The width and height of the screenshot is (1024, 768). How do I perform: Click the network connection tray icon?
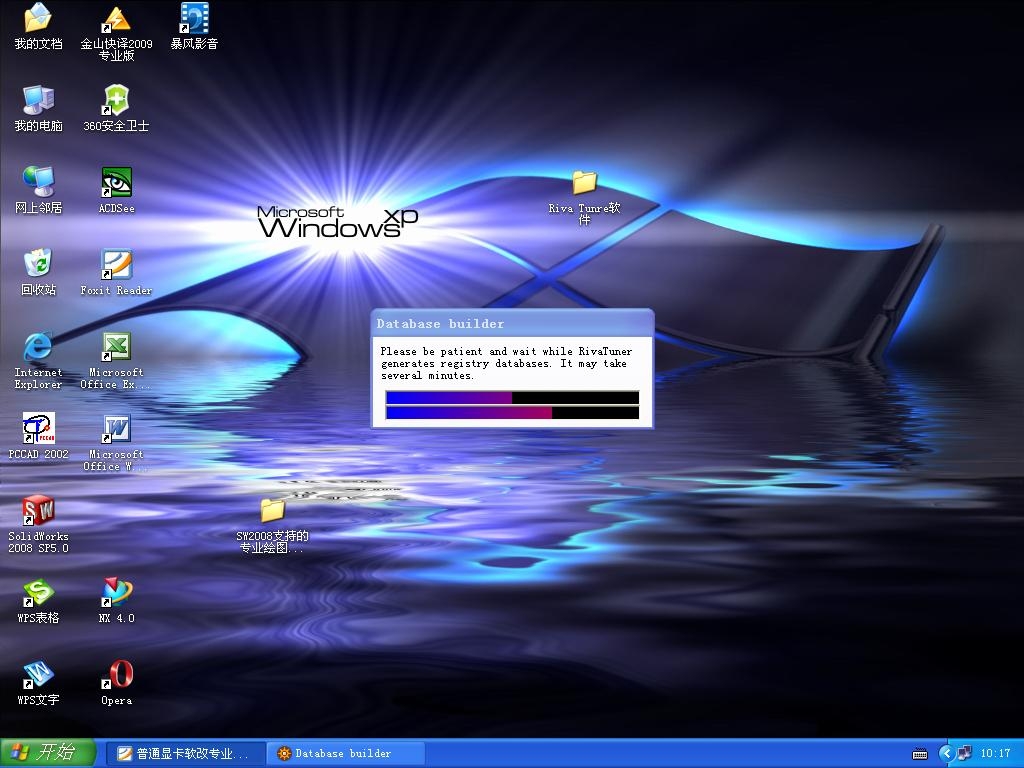(964, 754)
